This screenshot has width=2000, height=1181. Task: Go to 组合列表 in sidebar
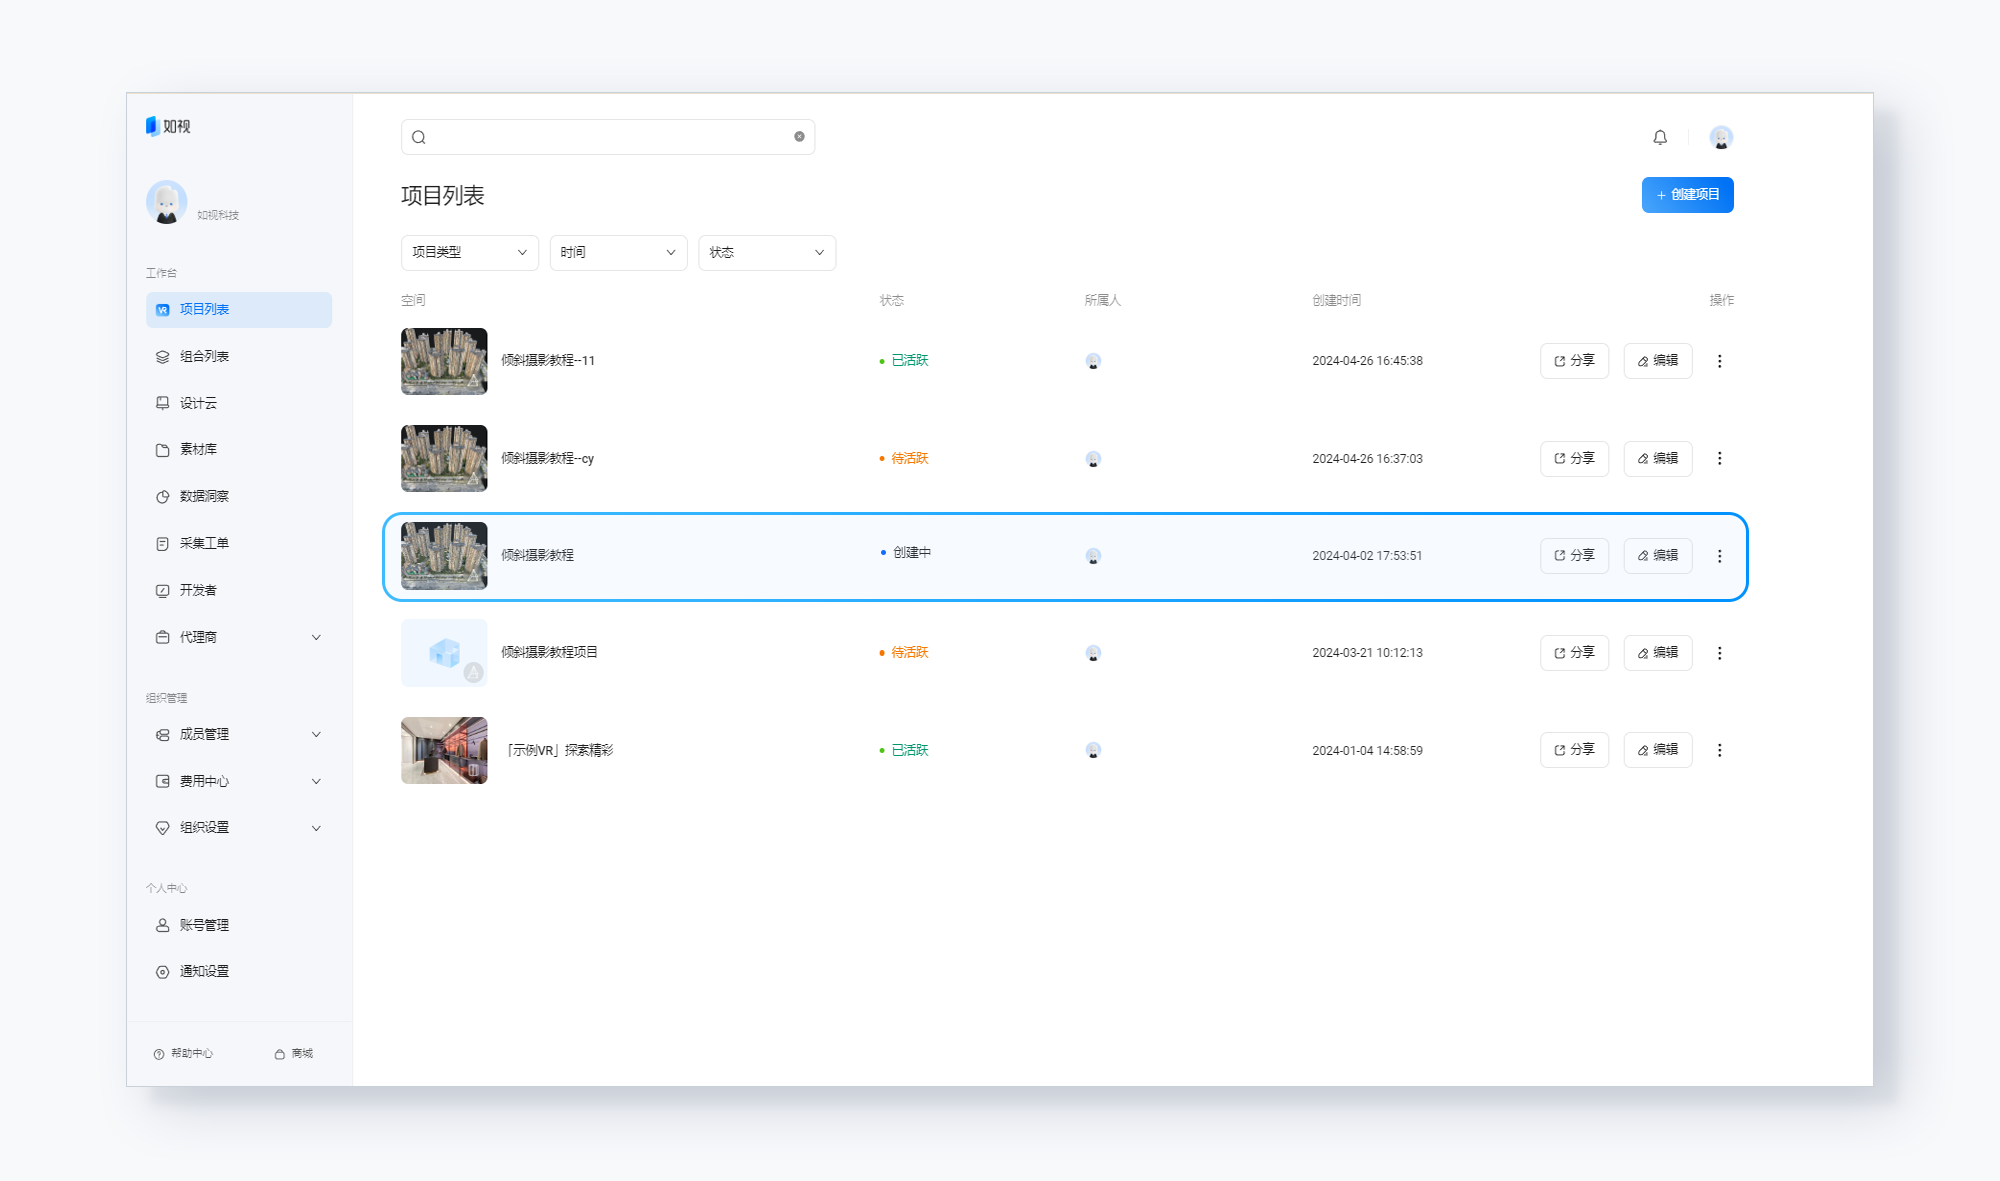pyautogui.click(x=239, y=357)
